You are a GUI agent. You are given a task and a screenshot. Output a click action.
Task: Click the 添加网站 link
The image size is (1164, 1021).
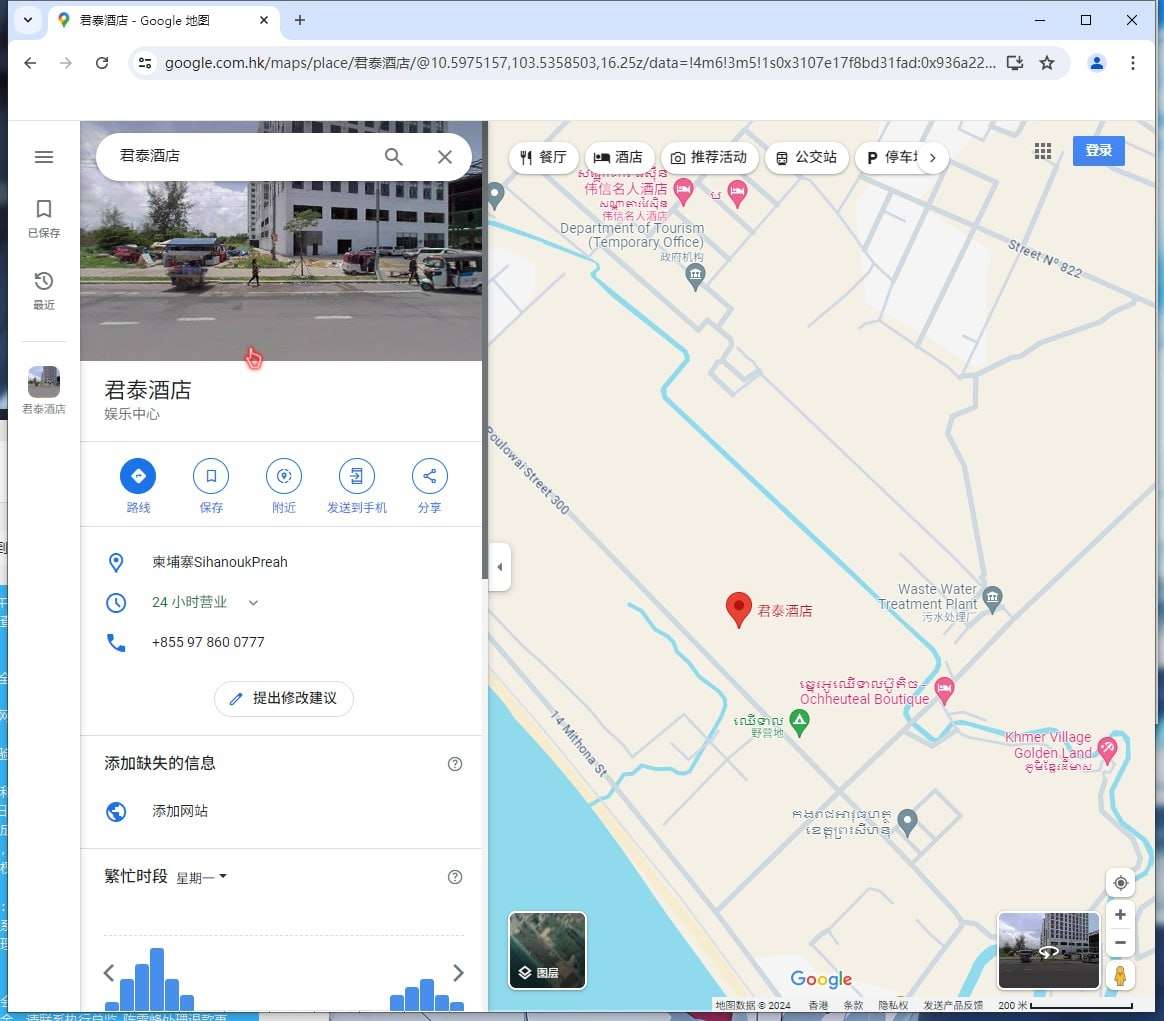180,811
